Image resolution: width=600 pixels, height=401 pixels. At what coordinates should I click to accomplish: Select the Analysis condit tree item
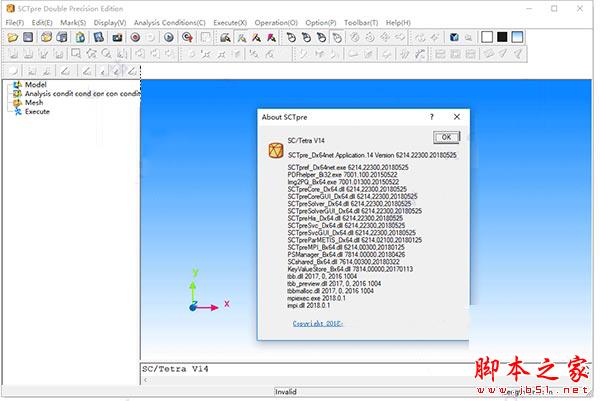coord(82,94)
